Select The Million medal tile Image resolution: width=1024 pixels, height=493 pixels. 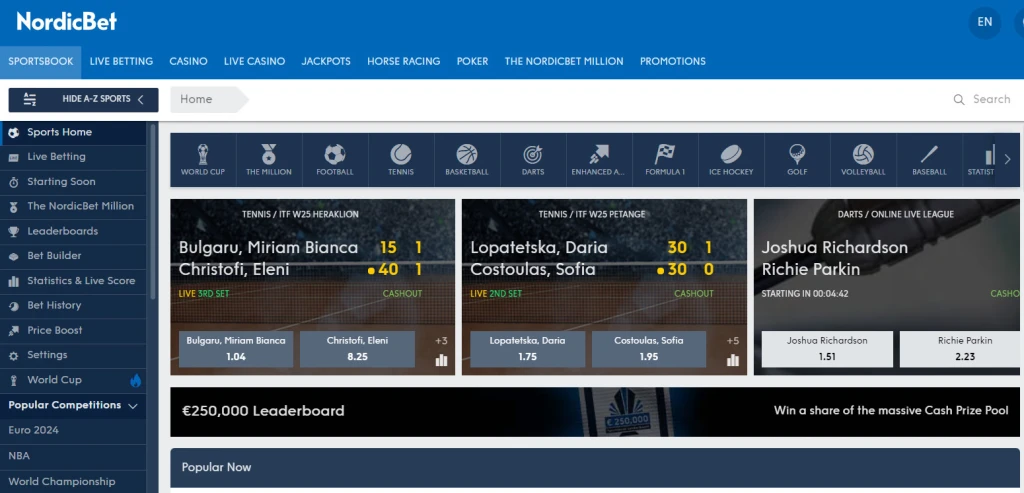point(269,160)
